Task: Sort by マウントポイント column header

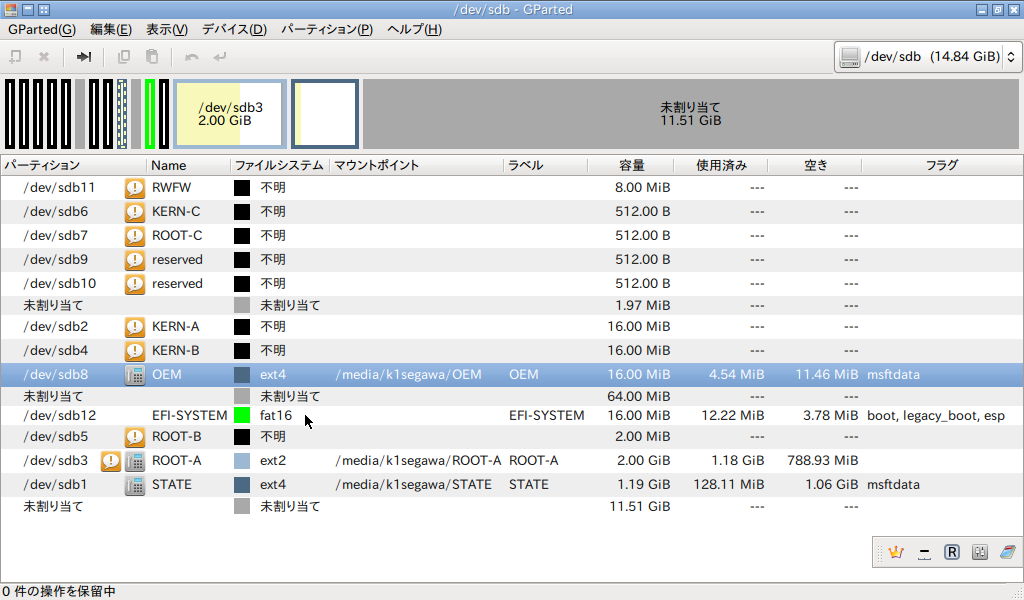Action: (x=416, y=165)
